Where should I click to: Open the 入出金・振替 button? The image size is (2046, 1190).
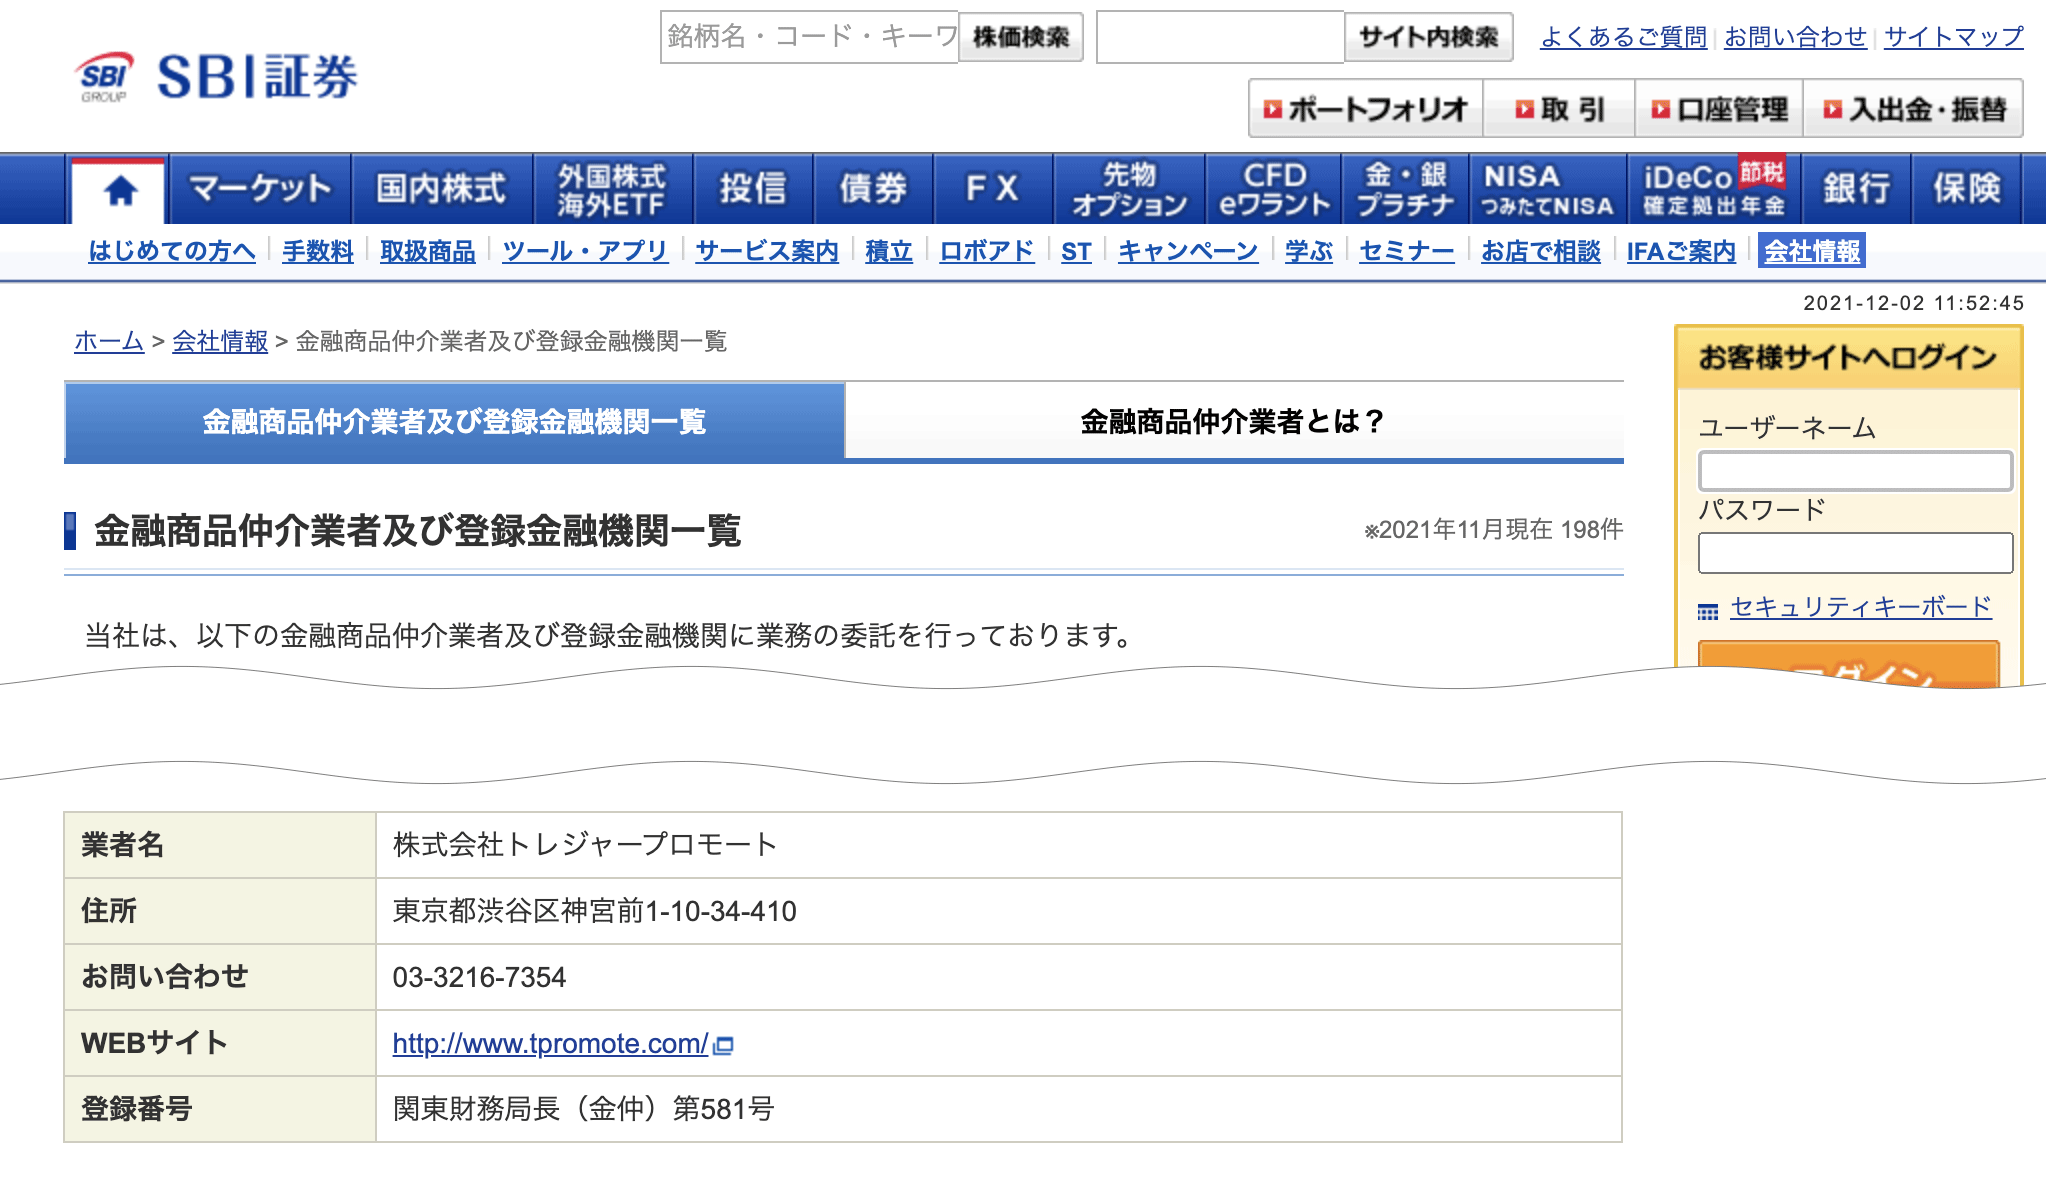coord(1914,109)
